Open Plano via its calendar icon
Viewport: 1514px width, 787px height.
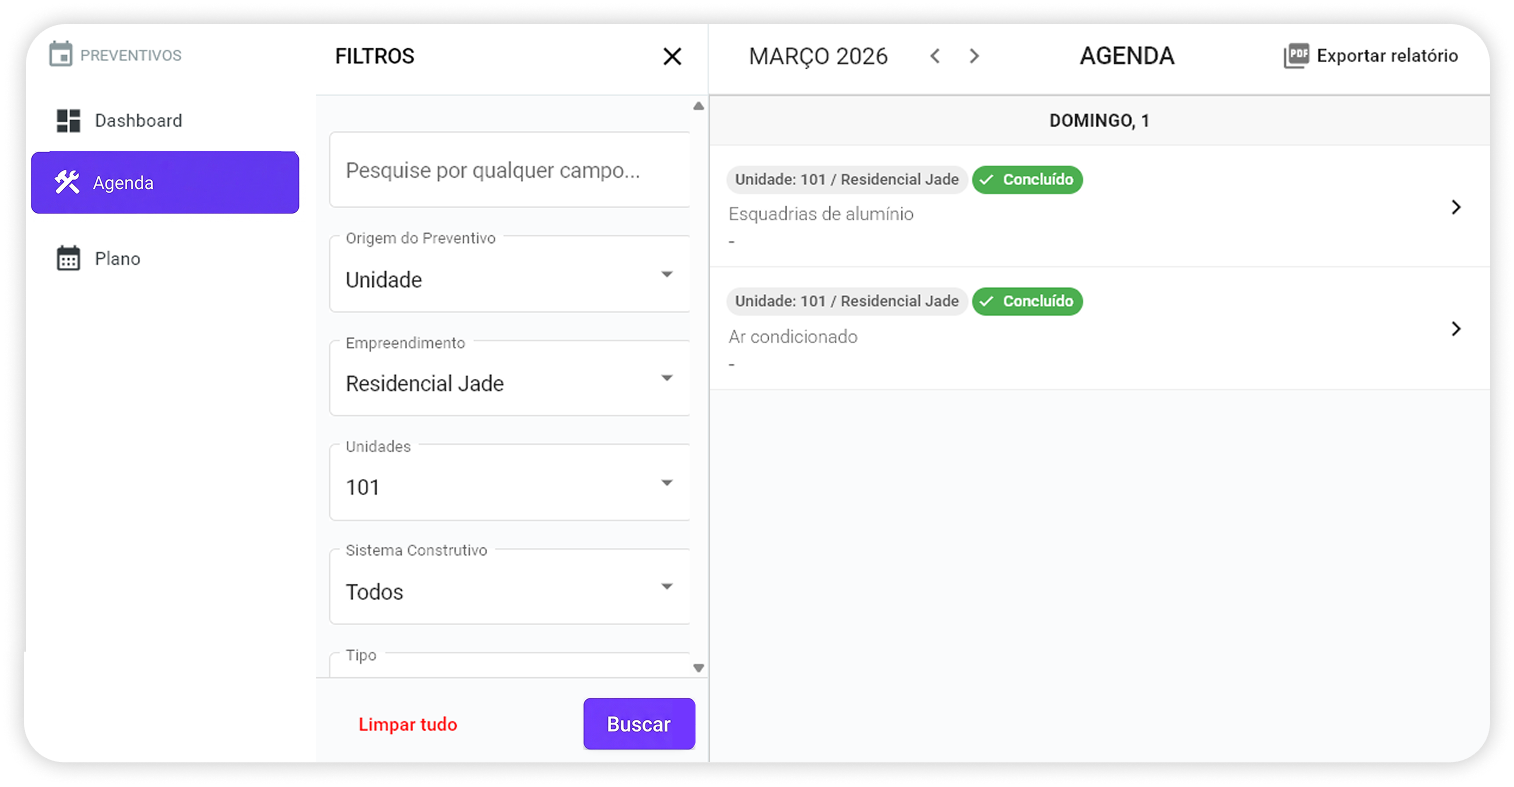(x=67, y=258)
